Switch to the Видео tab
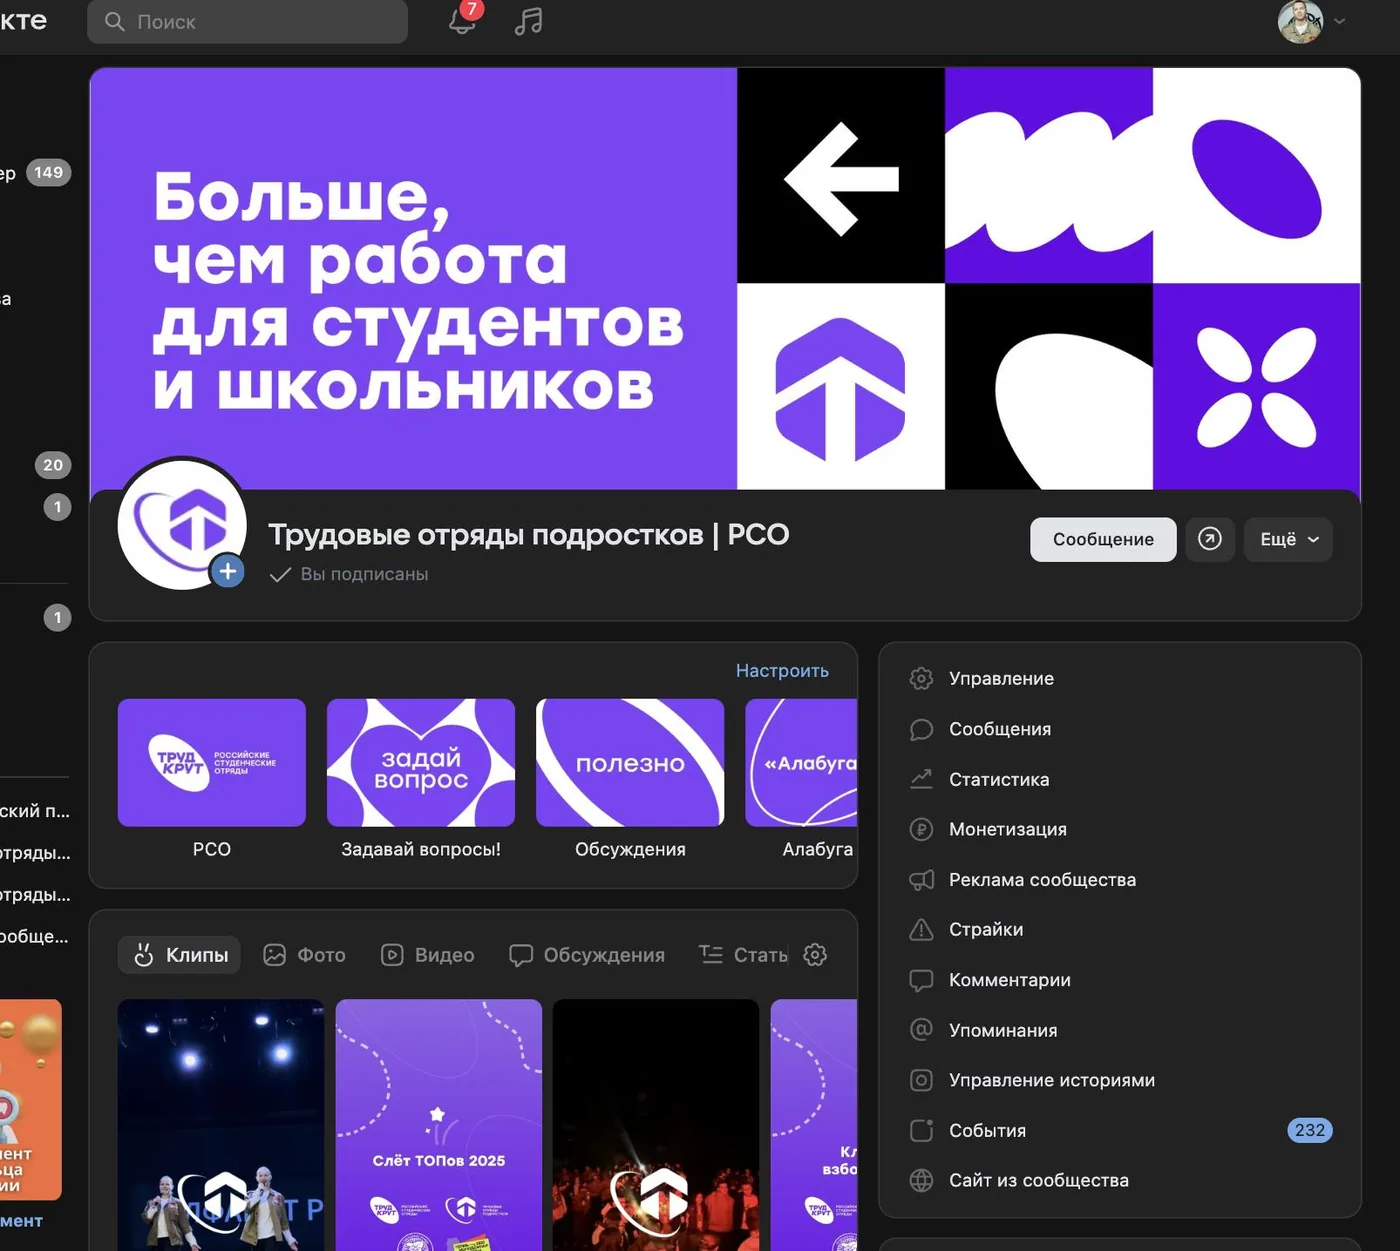Image resolution: width=1400 pixels, height=1251 pixels. (x=428, y=955)
